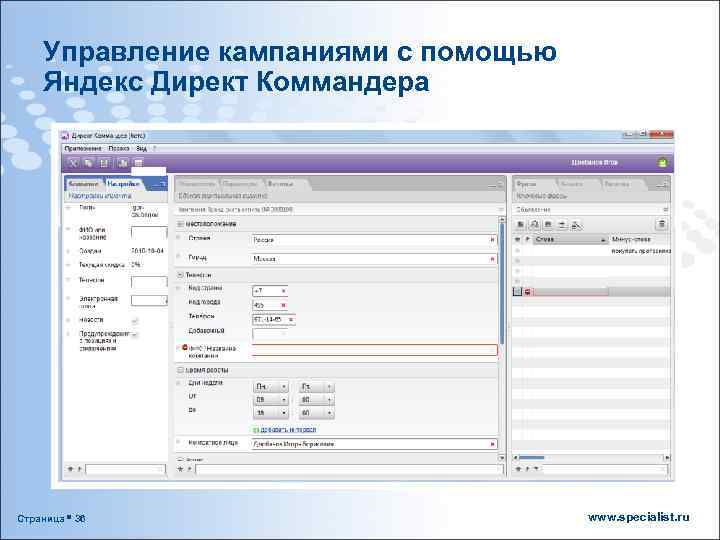Click the red flag icon in selected phrase row
The height and width of the screenshot is (540, 720).
point(528,292)
